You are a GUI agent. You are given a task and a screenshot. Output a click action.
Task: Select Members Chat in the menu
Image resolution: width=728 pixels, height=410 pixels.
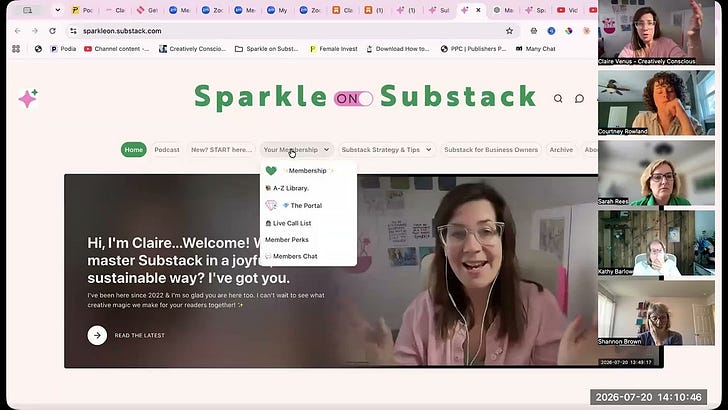(x=308, y=256)
